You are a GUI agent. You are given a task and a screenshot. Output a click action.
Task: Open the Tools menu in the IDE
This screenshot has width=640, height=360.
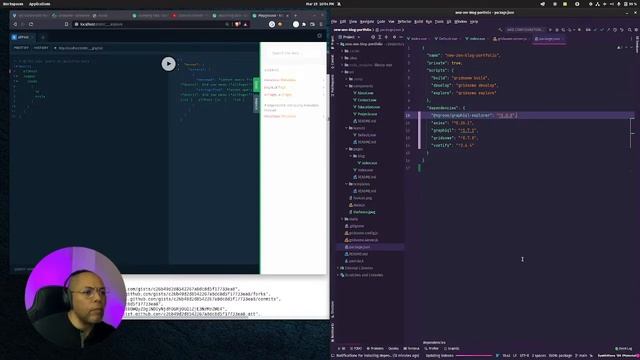point(439,21)
